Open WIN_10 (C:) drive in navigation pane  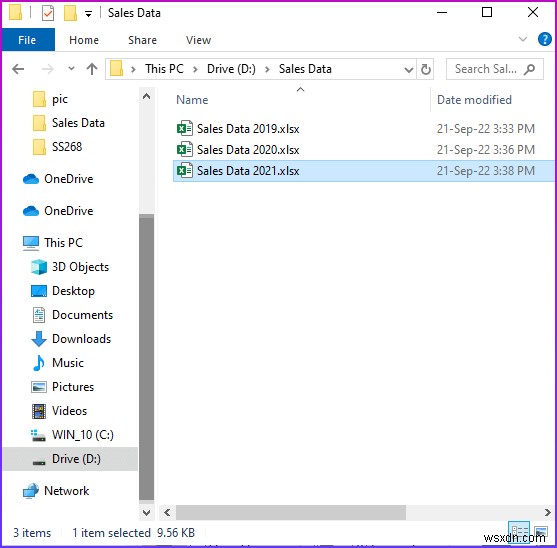point(83,435)
